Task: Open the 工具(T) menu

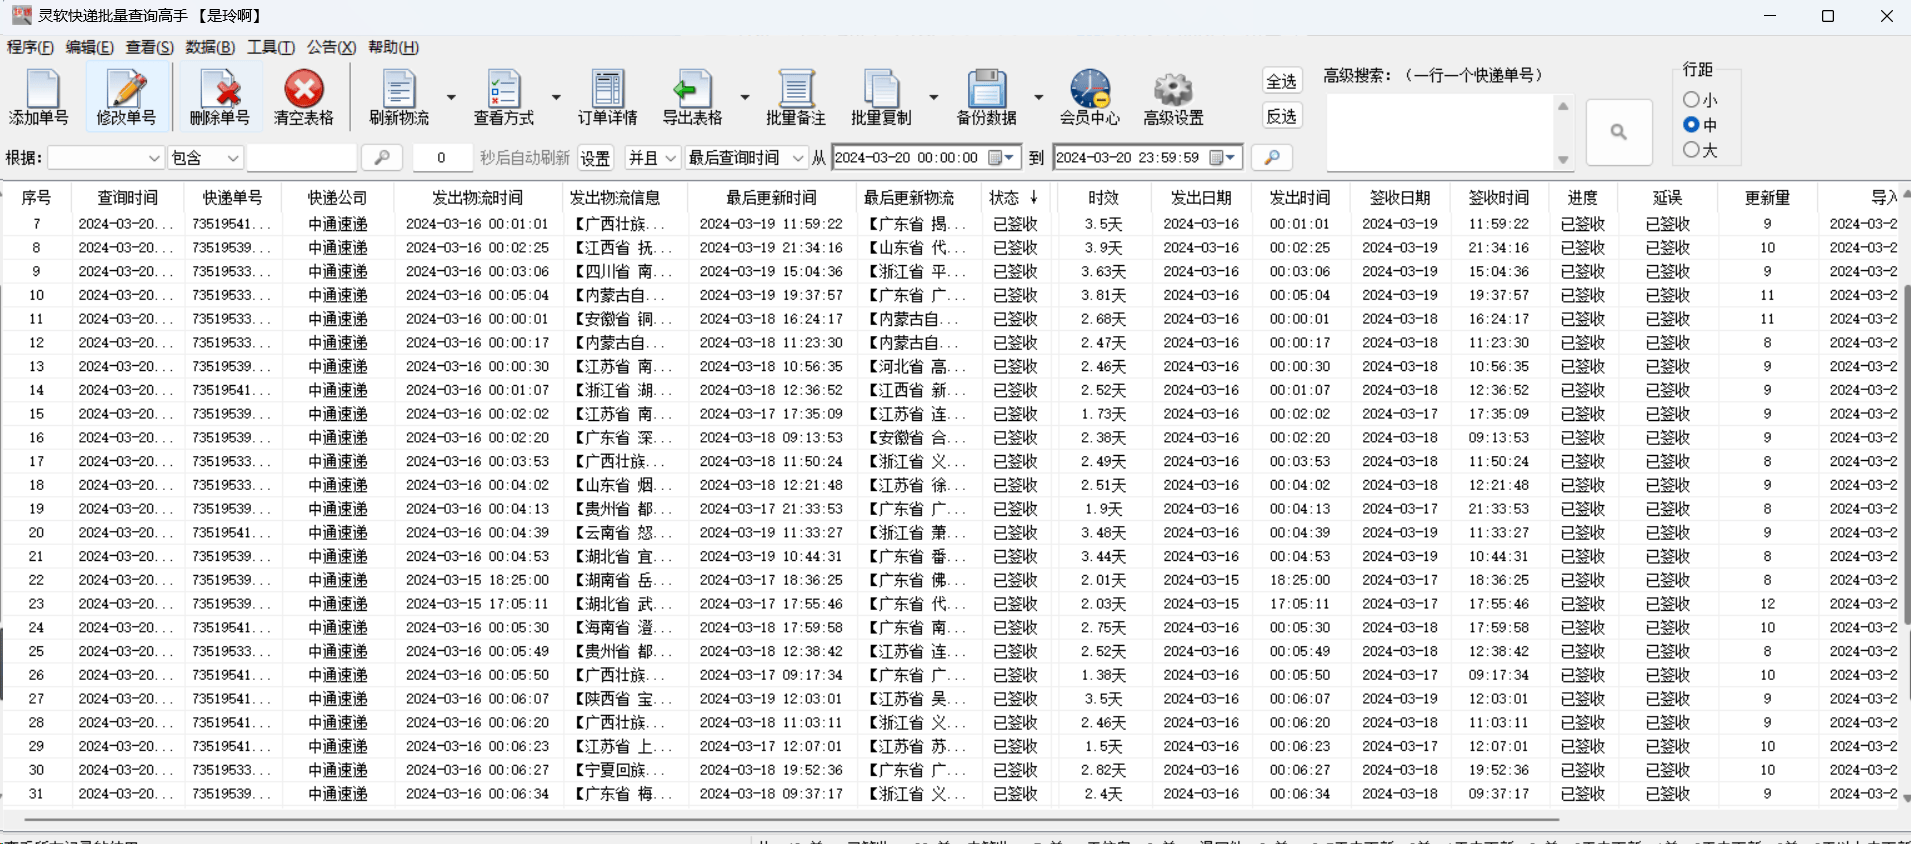Action: click(x=271, y=47)
